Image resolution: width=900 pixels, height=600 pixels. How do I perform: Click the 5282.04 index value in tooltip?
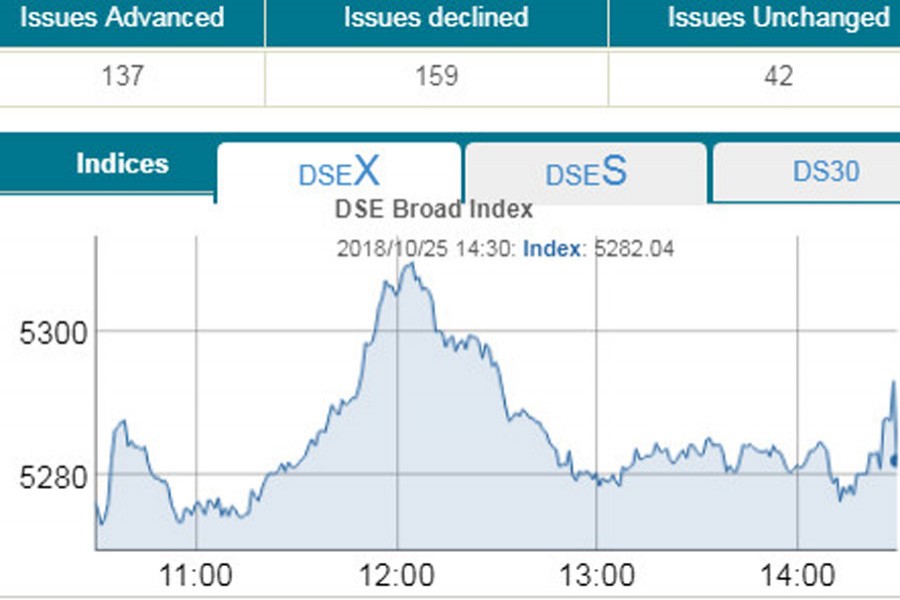click(634, 249)
